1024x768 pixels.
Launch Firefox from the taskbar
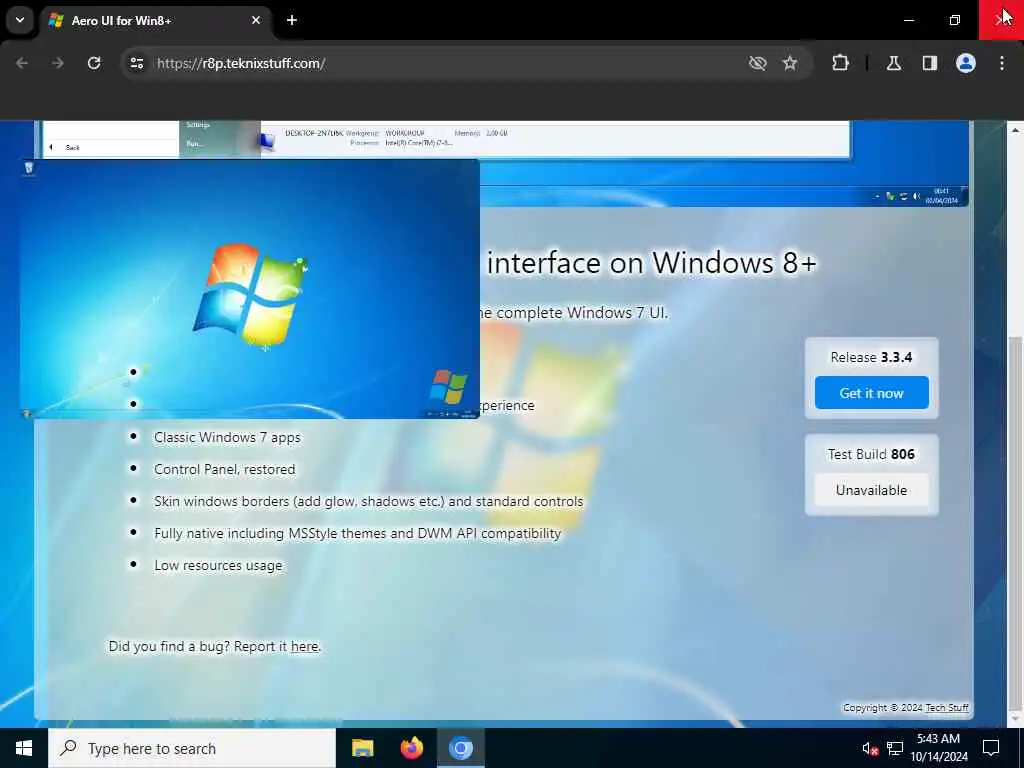(411, 748)
